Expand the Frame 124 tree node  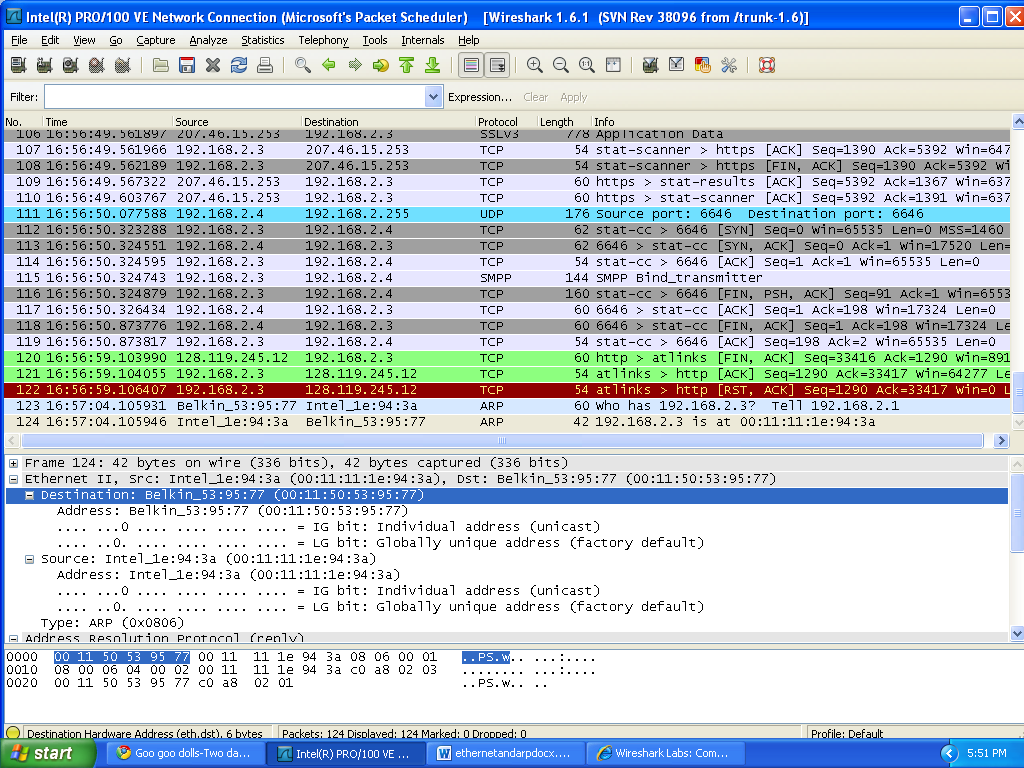point(13,463)
